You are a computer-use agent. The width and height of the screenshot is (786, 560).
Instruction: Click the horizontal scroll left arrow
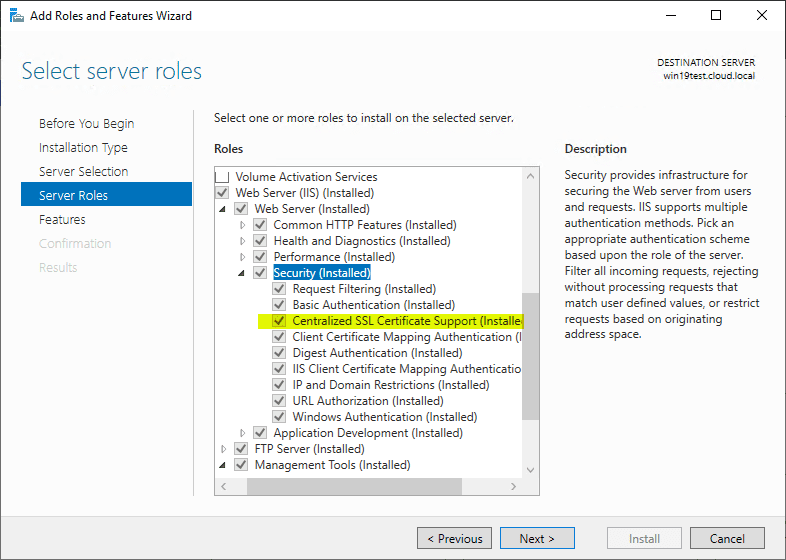(x=224, y=486)
